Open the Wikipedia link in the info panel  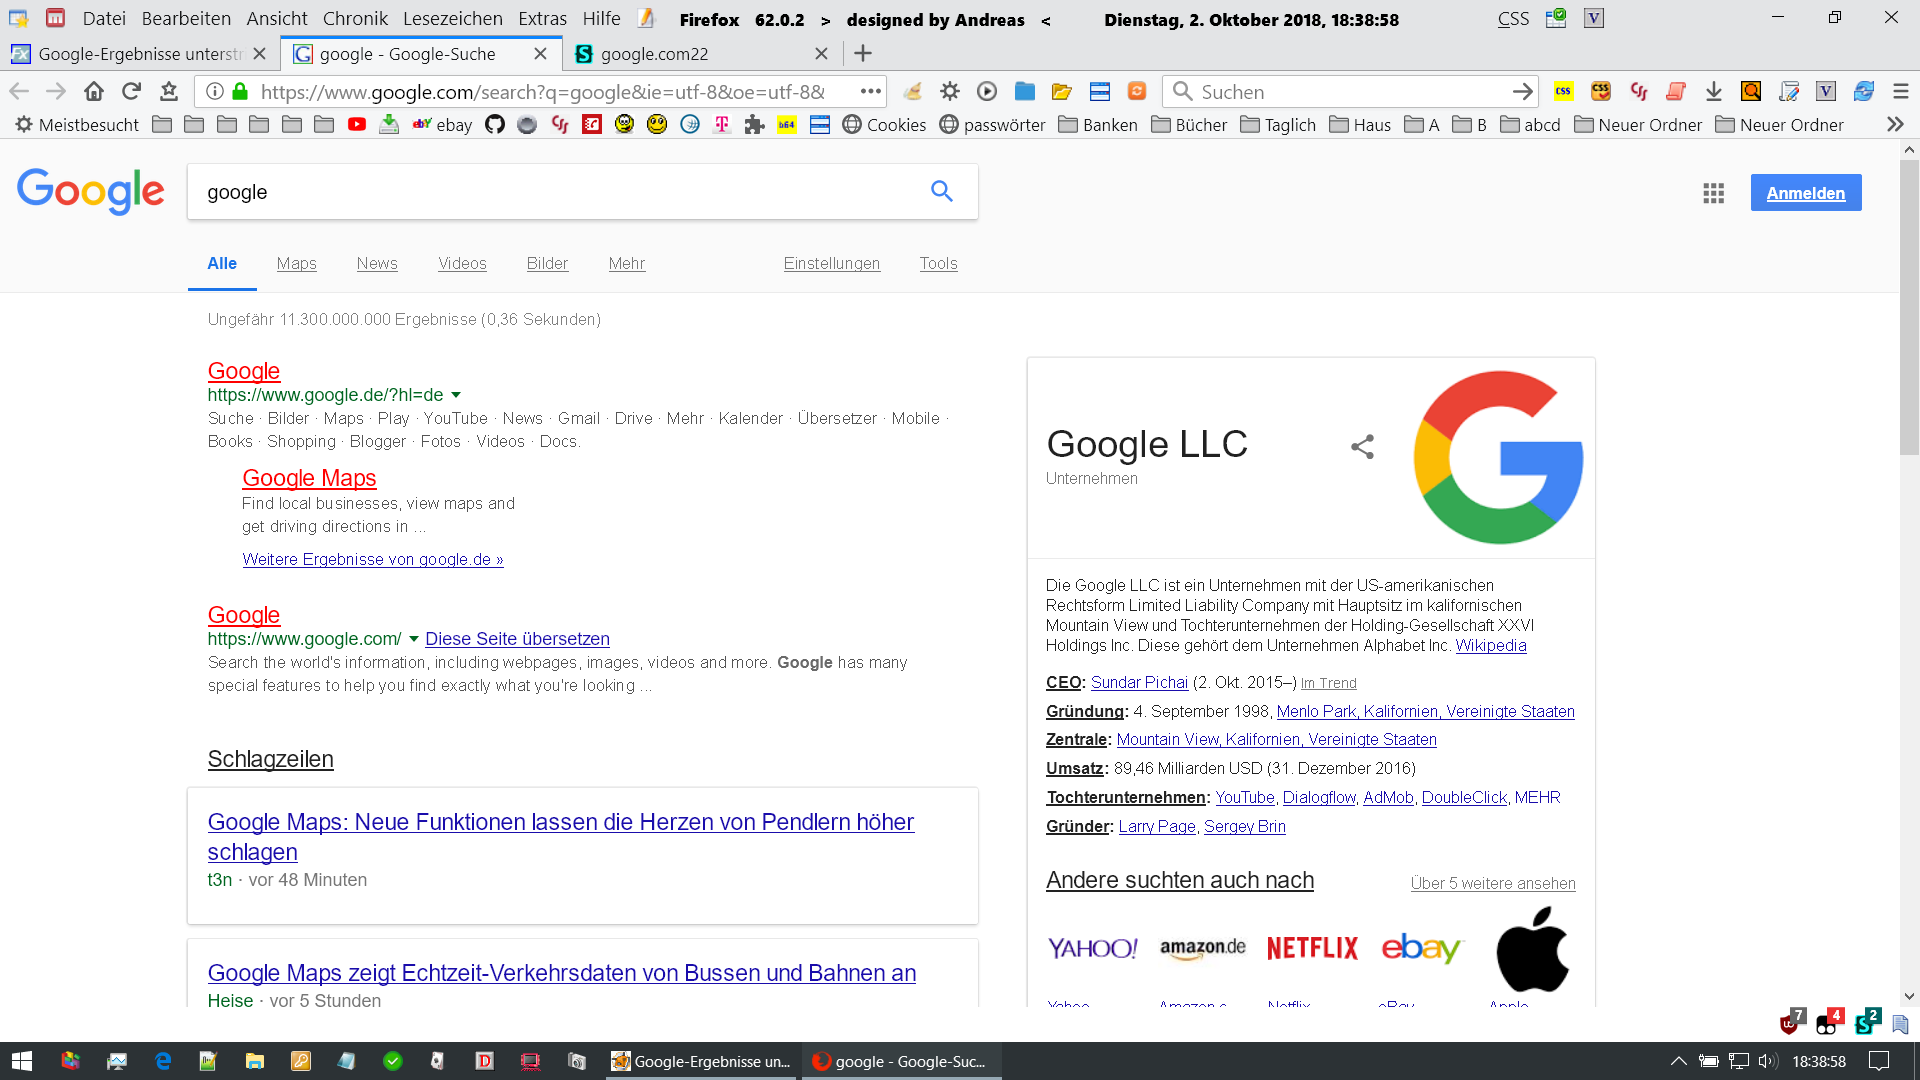point(1490,646)
